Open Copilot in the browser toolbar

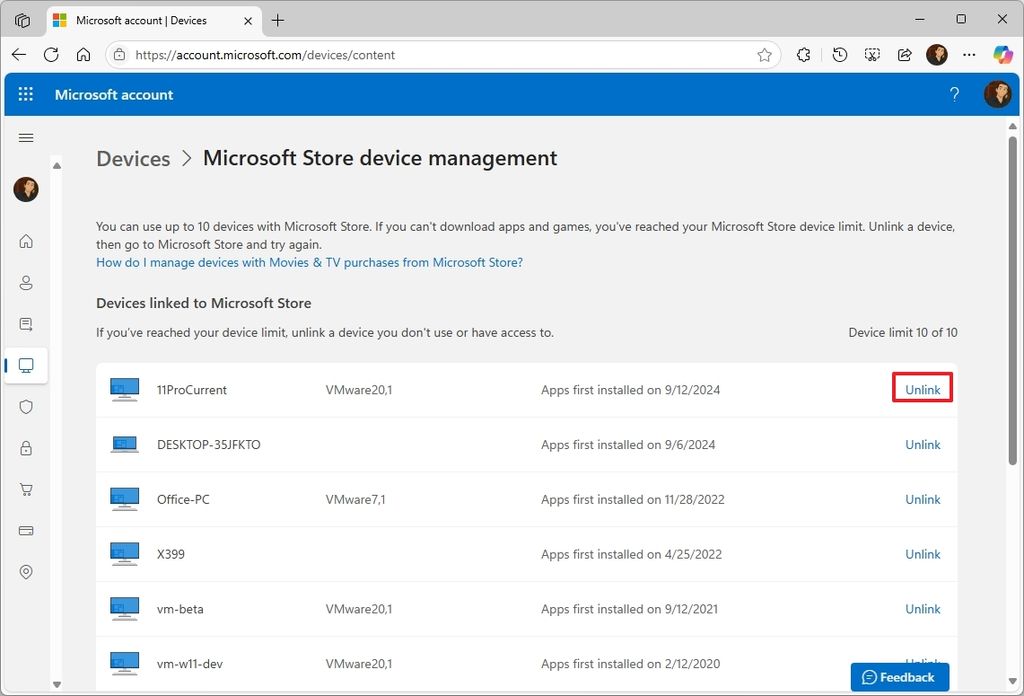(x=1003, y=54)
